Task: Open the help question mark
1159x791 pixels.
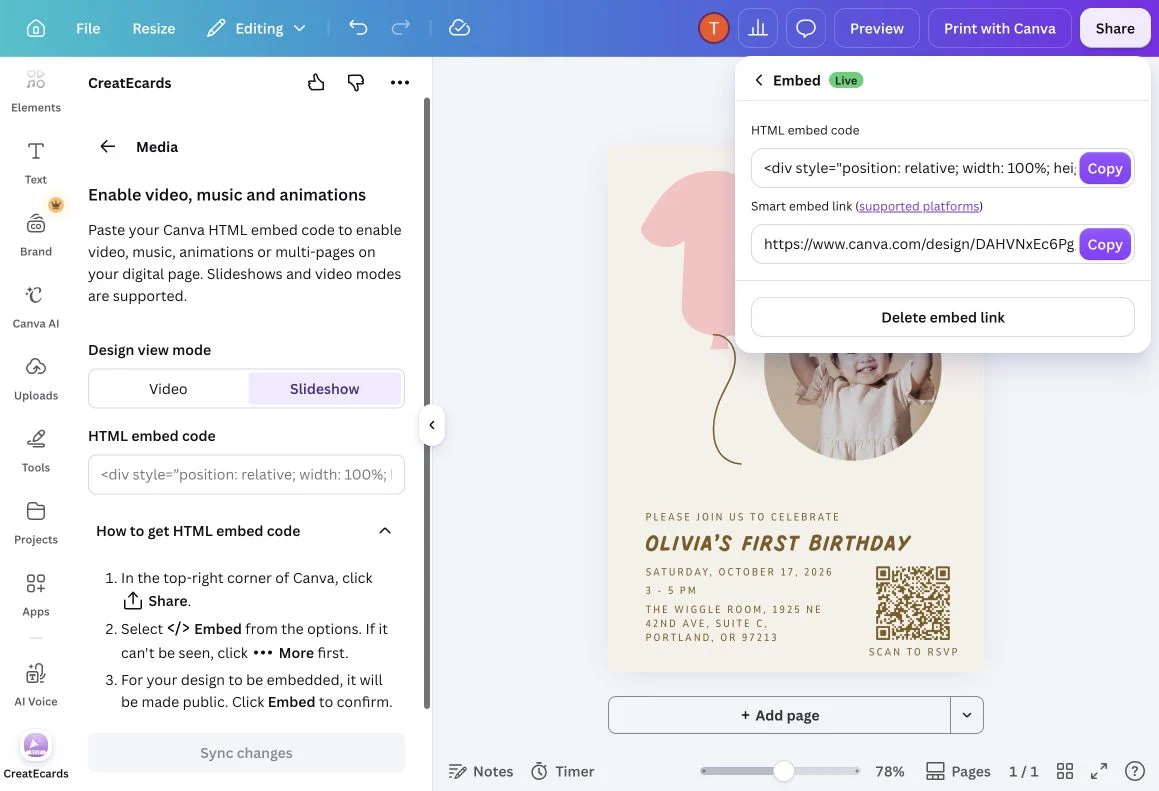Action: pyautogui.click(x=1135, y=771)
